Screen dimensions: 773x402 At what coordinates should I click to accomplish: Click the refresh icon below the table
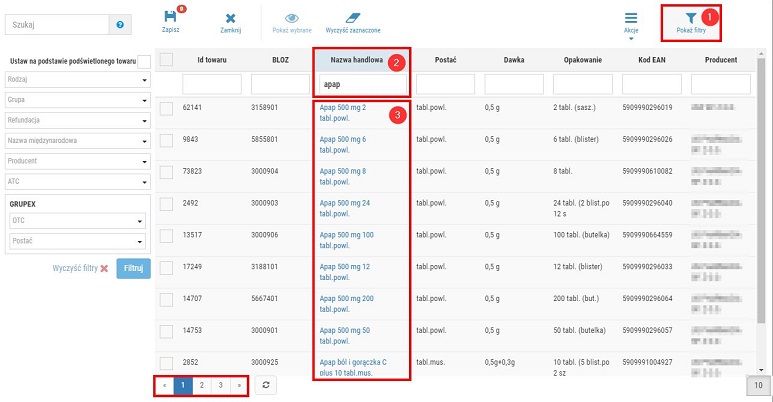coord(266,385)
